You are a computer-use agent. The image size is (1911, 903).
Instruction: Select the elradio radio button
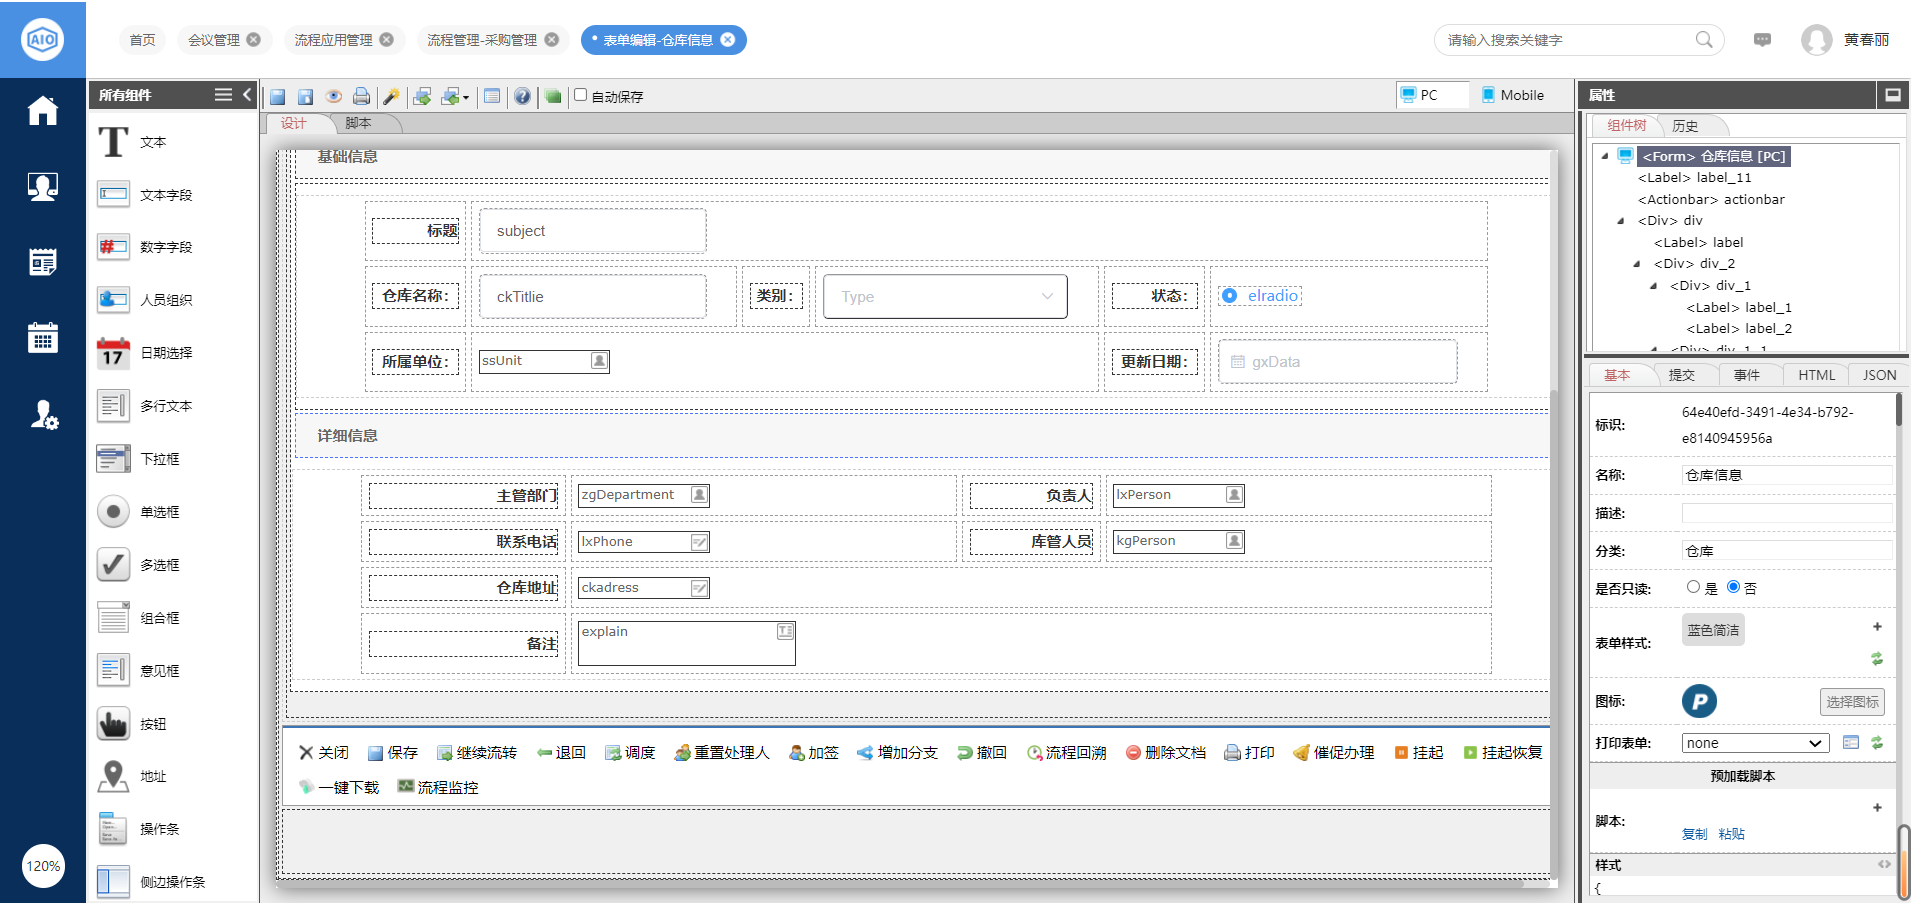[1230, 296]
